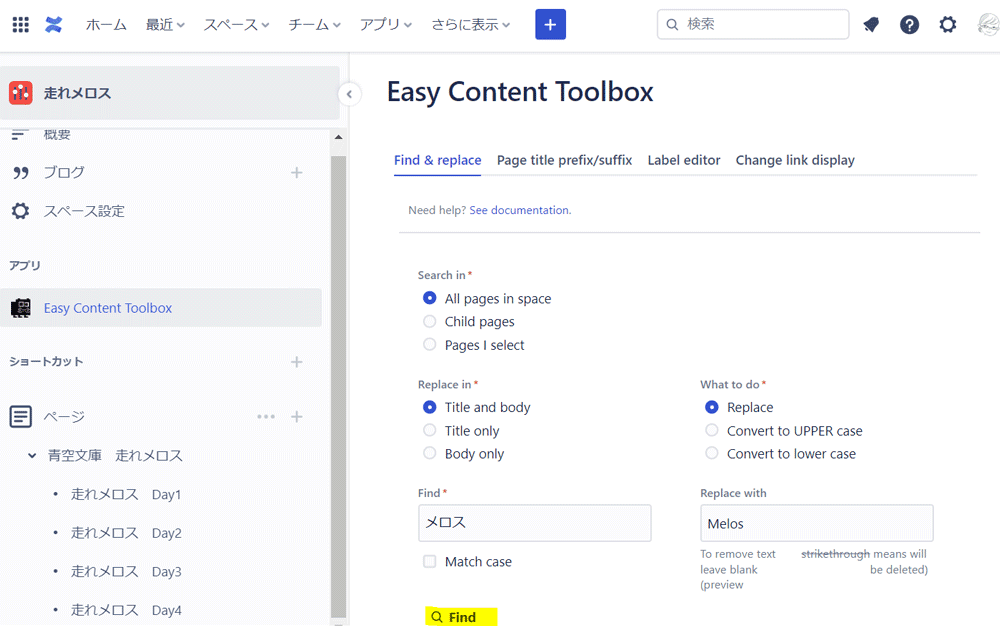The height and width of the screenshot is (626, 1000).
Task: Open the help question mark icon
Action: pos(909,25)
